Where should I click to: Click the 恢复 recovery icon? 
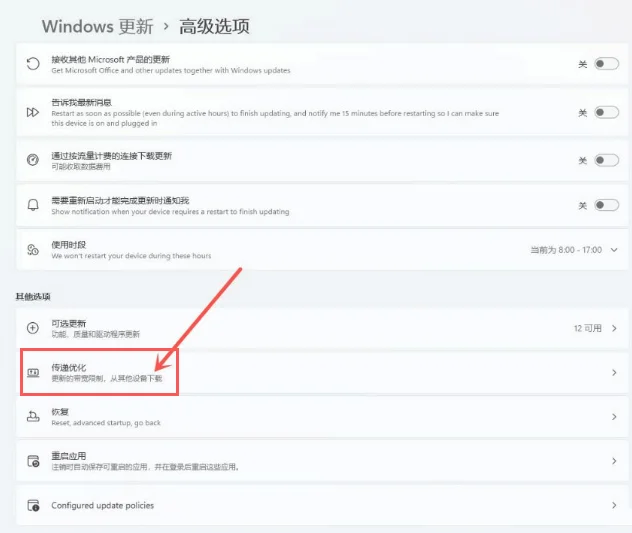[x=33, y=416]
